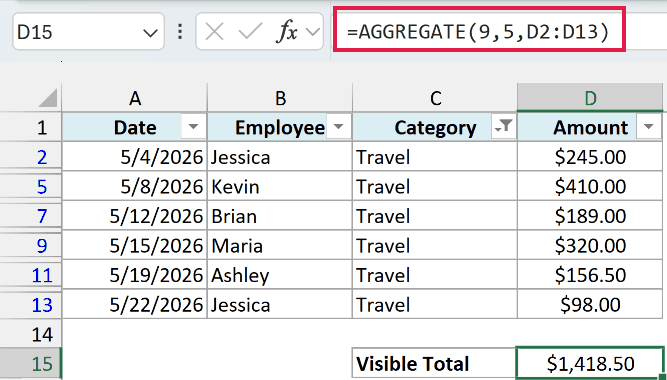Select column C header
This screenshot has width=667, height=380.
(435, 98)
